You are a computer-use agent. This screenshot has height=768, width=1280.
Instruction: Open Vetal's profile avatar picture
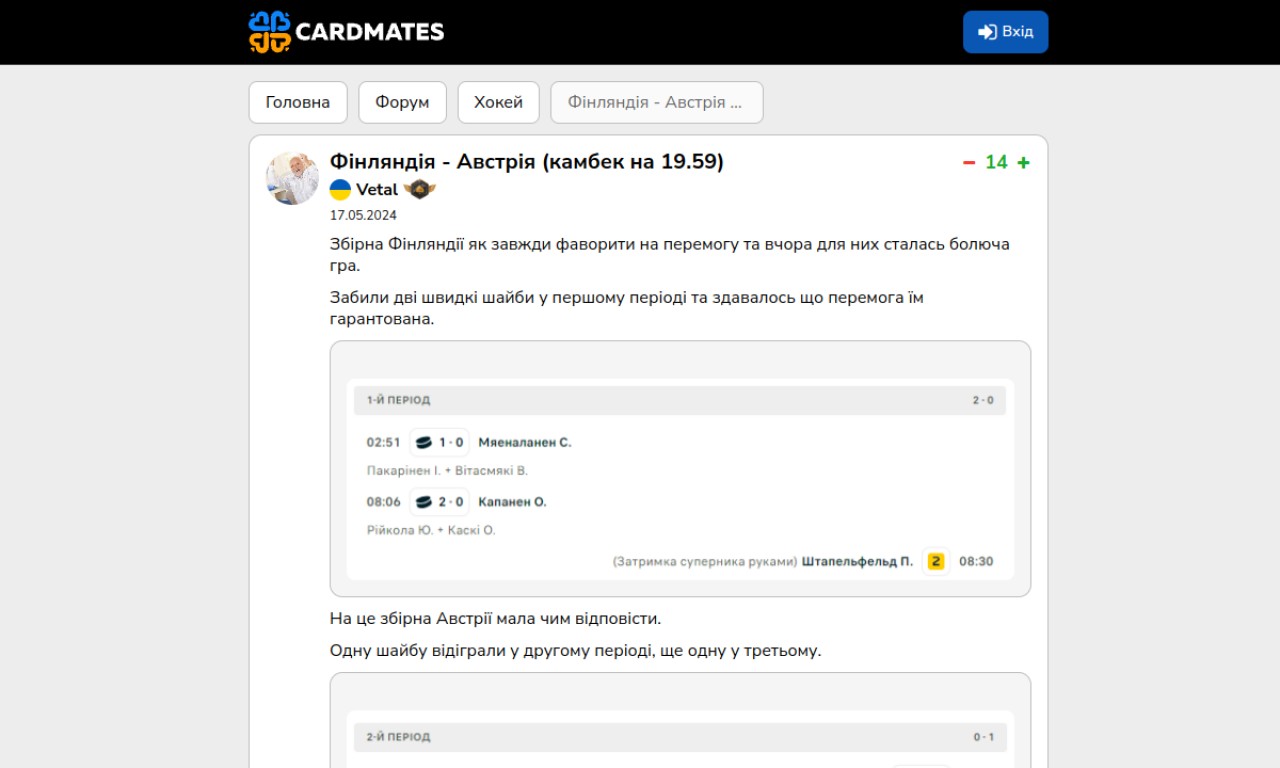tap(292, 179)
